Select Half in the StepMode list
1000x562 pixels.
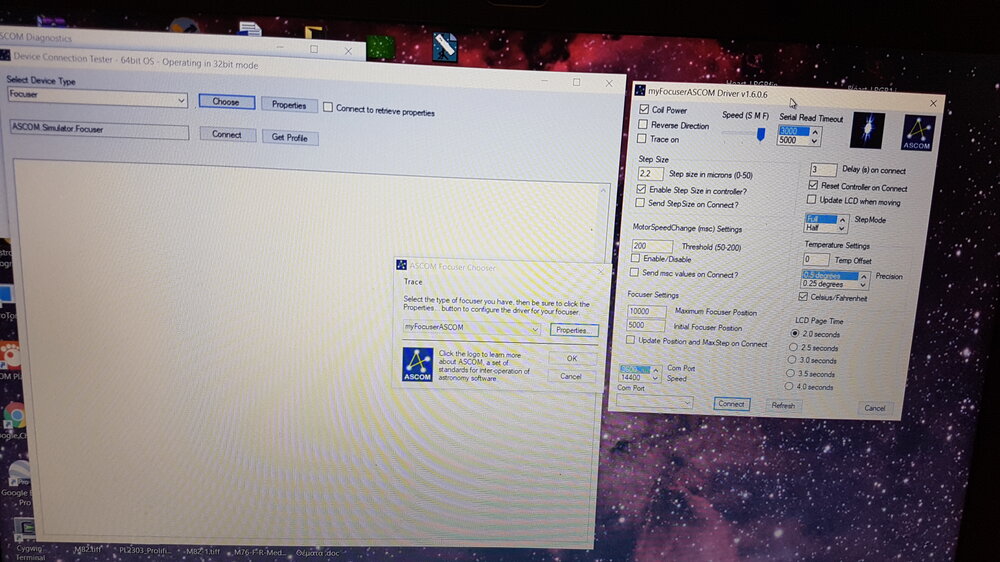(x=813, y=228)
